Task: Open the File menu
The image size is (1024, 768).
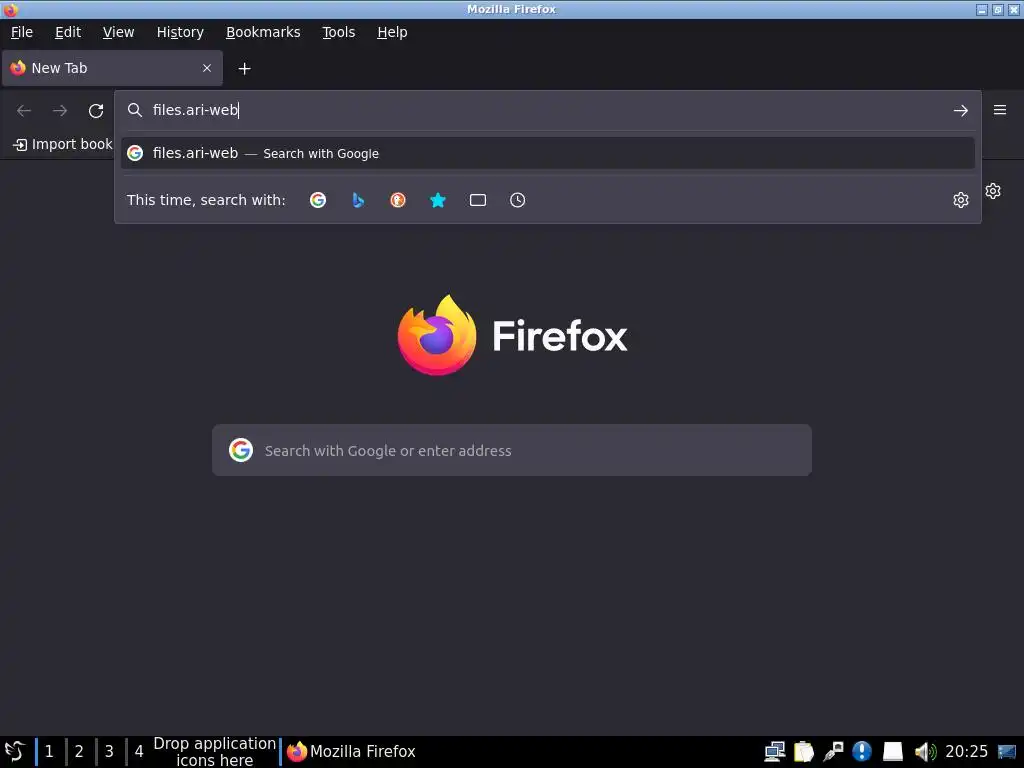Action: click(22, 32)
